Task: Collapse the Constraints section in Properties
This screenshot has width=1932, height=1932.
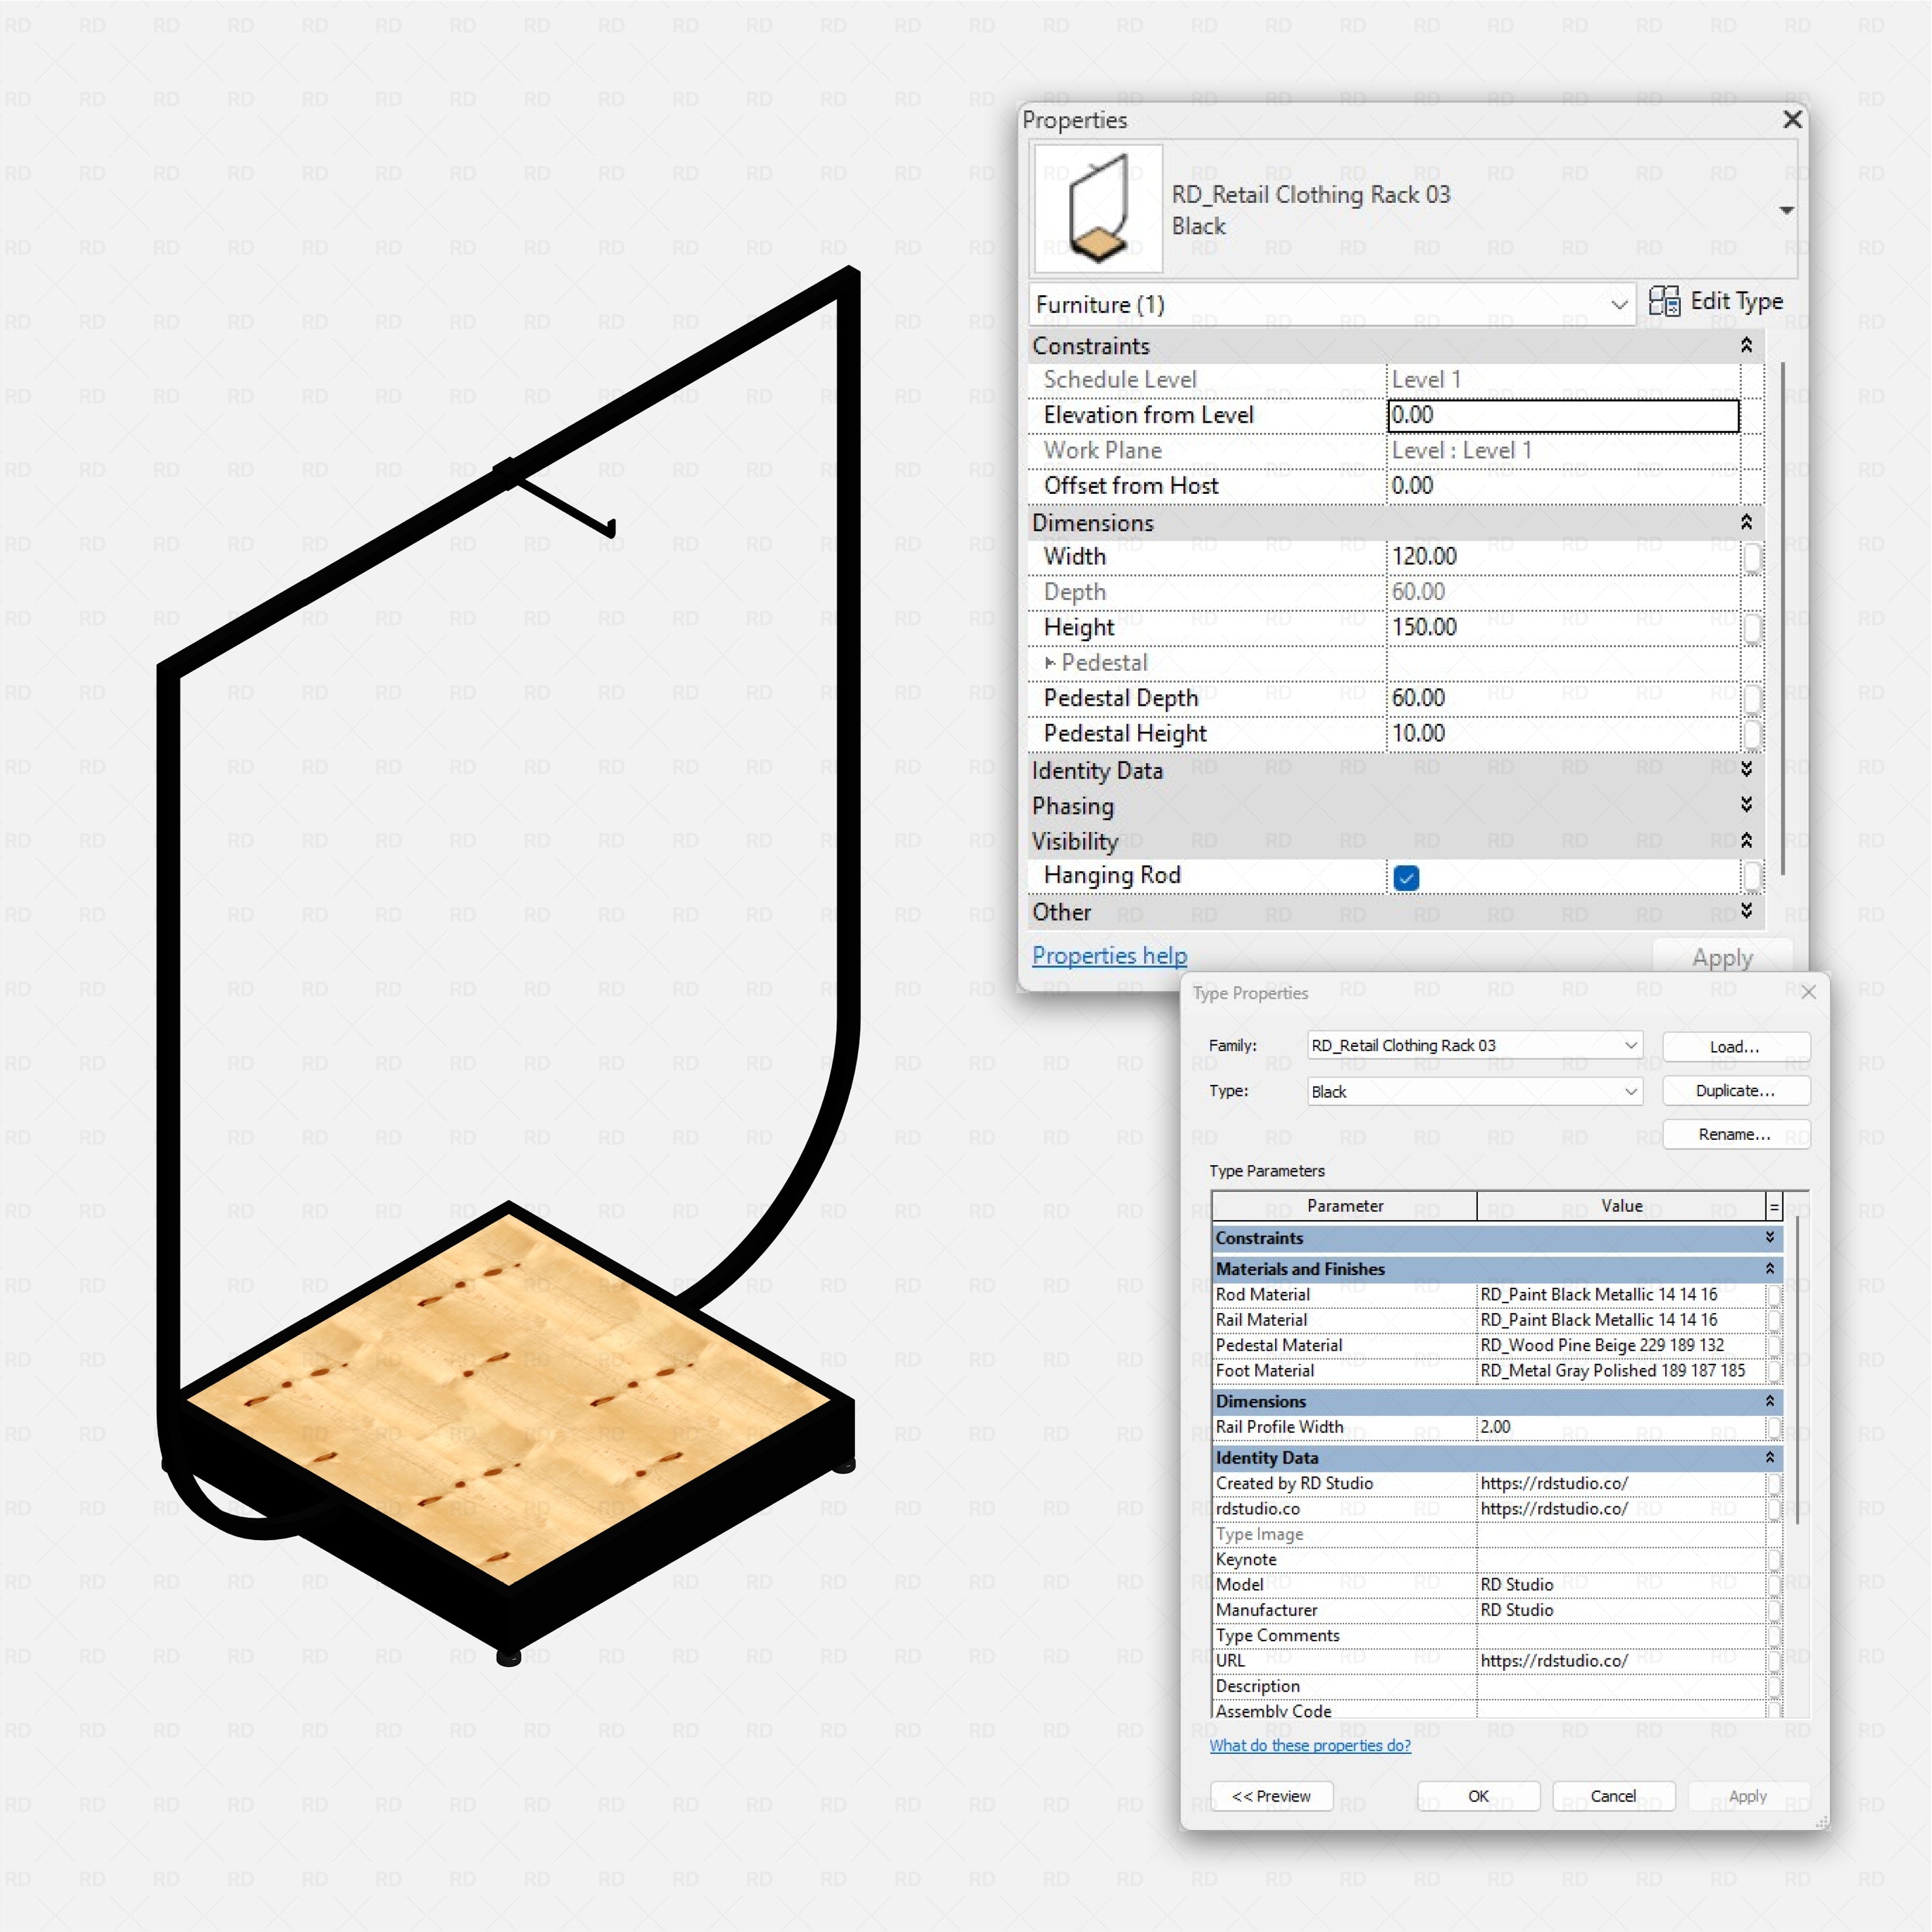Action: coord(1746,345)
